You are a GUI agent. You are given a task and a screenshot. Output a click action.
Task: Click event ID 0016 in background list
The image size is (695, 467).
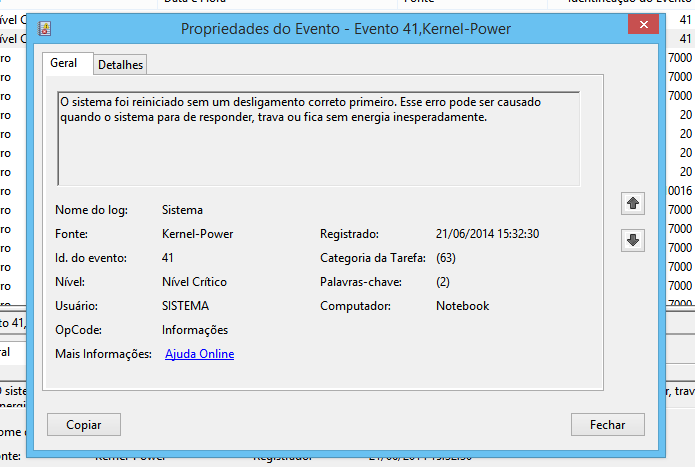pos(680,191)
